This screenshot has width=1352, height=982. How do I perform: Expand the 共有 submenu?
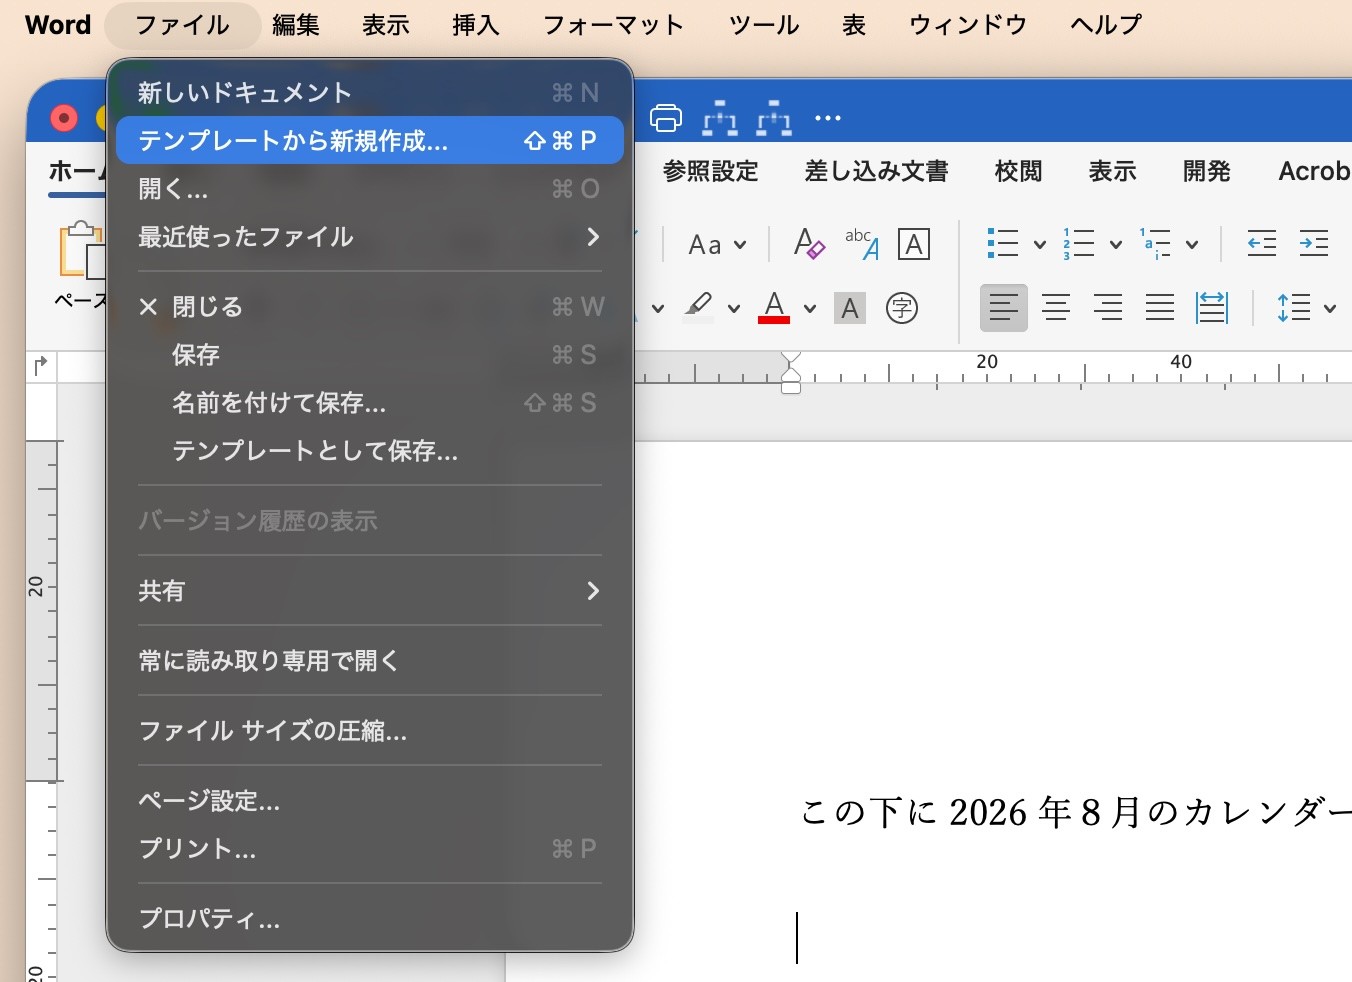tap(370, 591)
